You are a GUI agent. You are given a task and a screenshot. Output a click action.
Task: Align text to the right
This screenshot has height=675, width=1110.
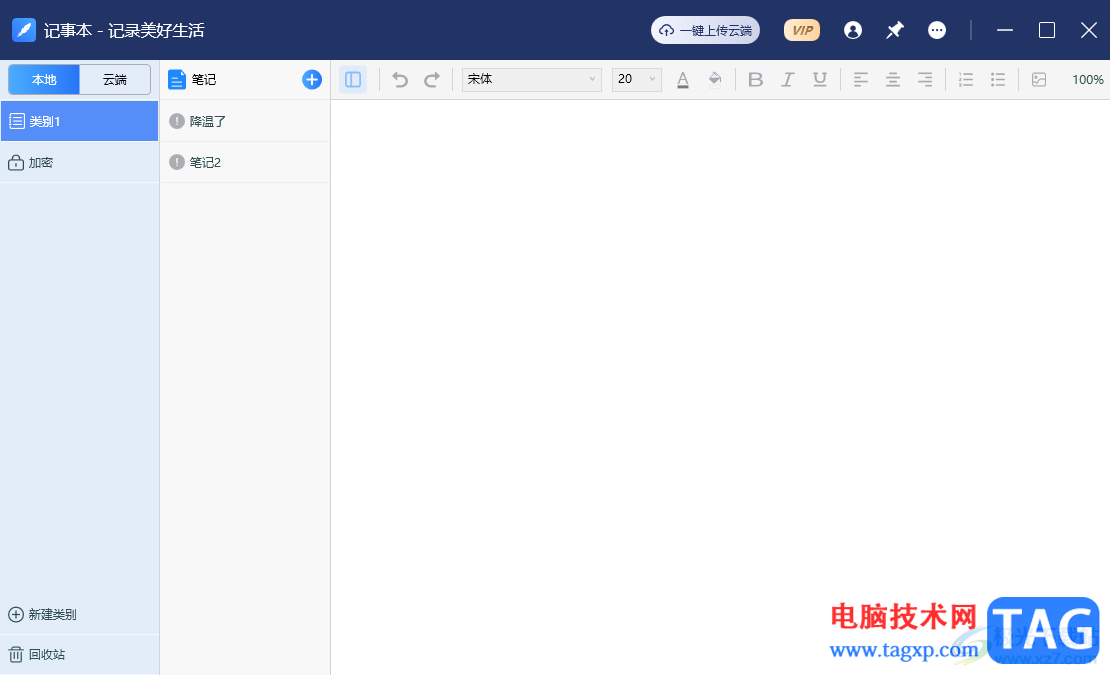click(x=925, y=79)
